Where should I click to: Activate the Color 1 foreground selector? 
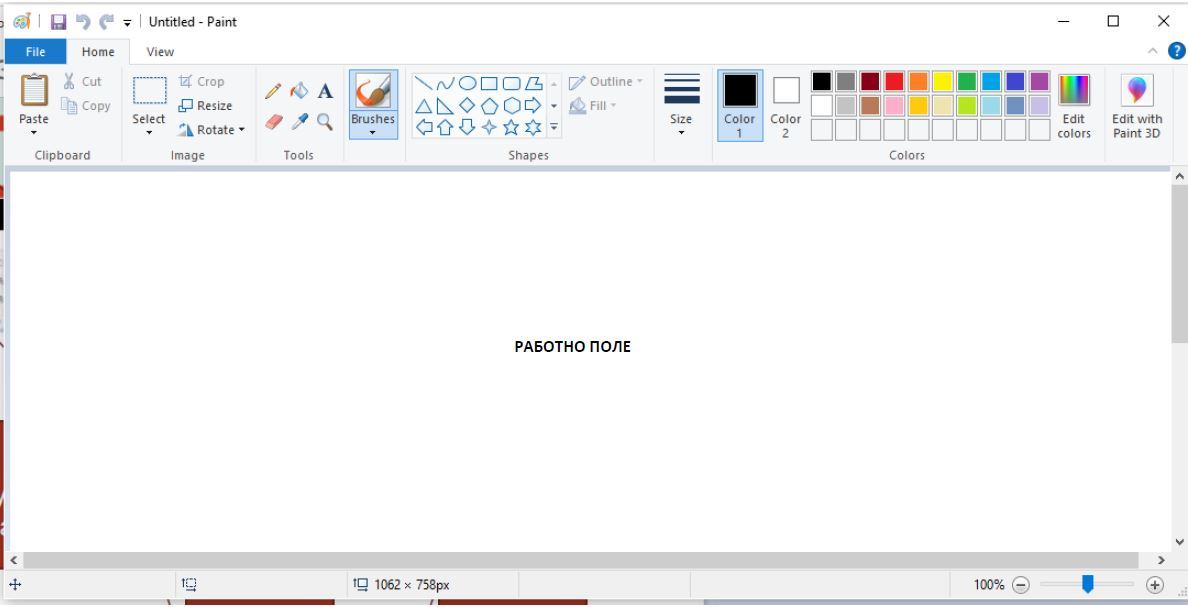[740, 107]
